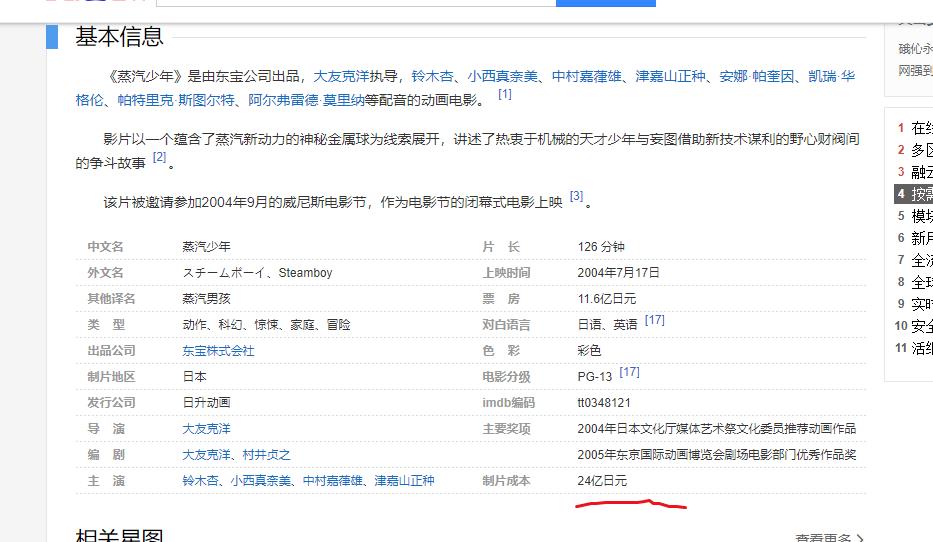This screenshot has width=933, height=542.
Task: Click the 出品公司 field label
Action: pyautogui.click(x=111, y=350)
